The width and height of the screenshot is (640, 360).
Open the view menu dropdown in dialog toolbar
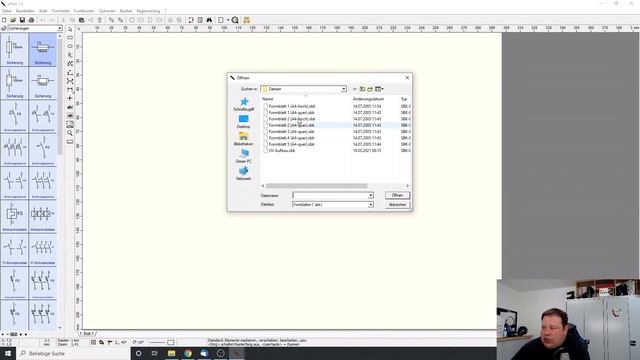(379, 89)
